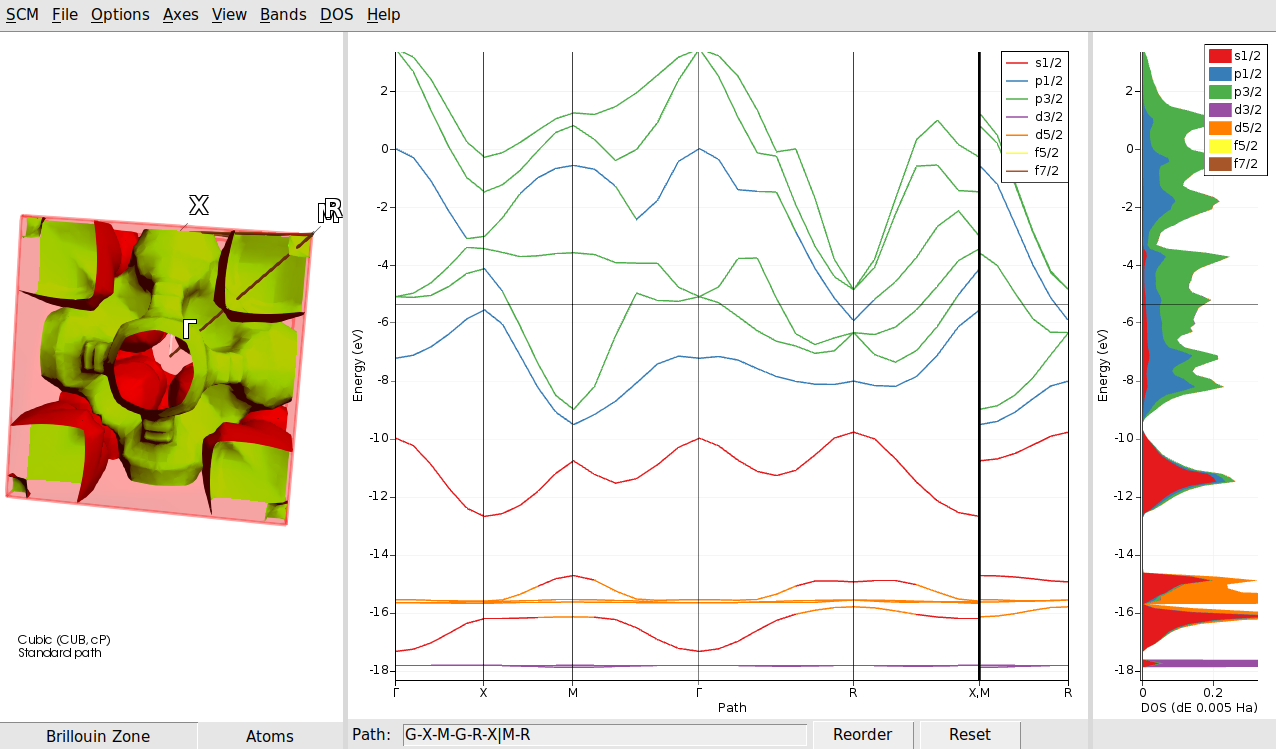This screenshot has height=749, width=1276.
Task: Click the X label on the Brillouin zone
Action: (199, 205)
